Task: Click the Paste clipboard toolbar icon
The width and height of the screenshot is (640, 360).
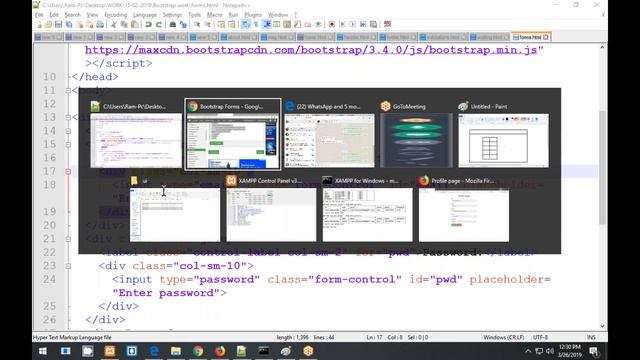Action: click(134, 24)
